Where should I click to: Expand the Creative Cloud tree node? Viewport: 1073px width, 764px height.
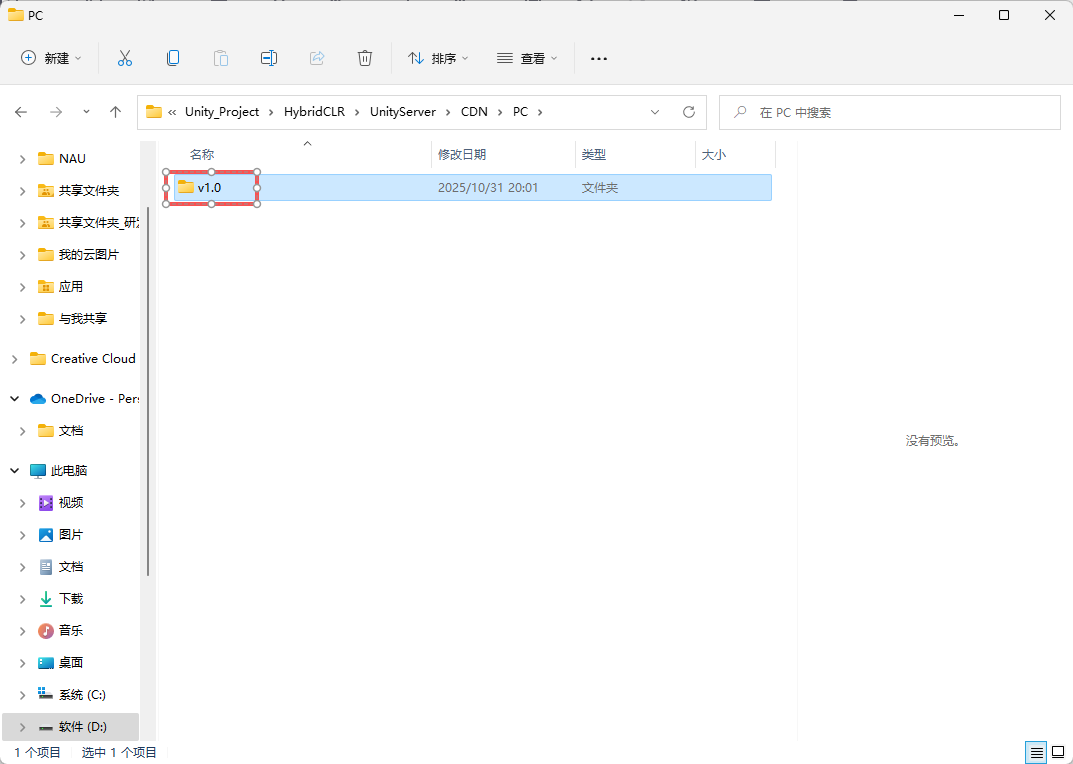[14, 359]
